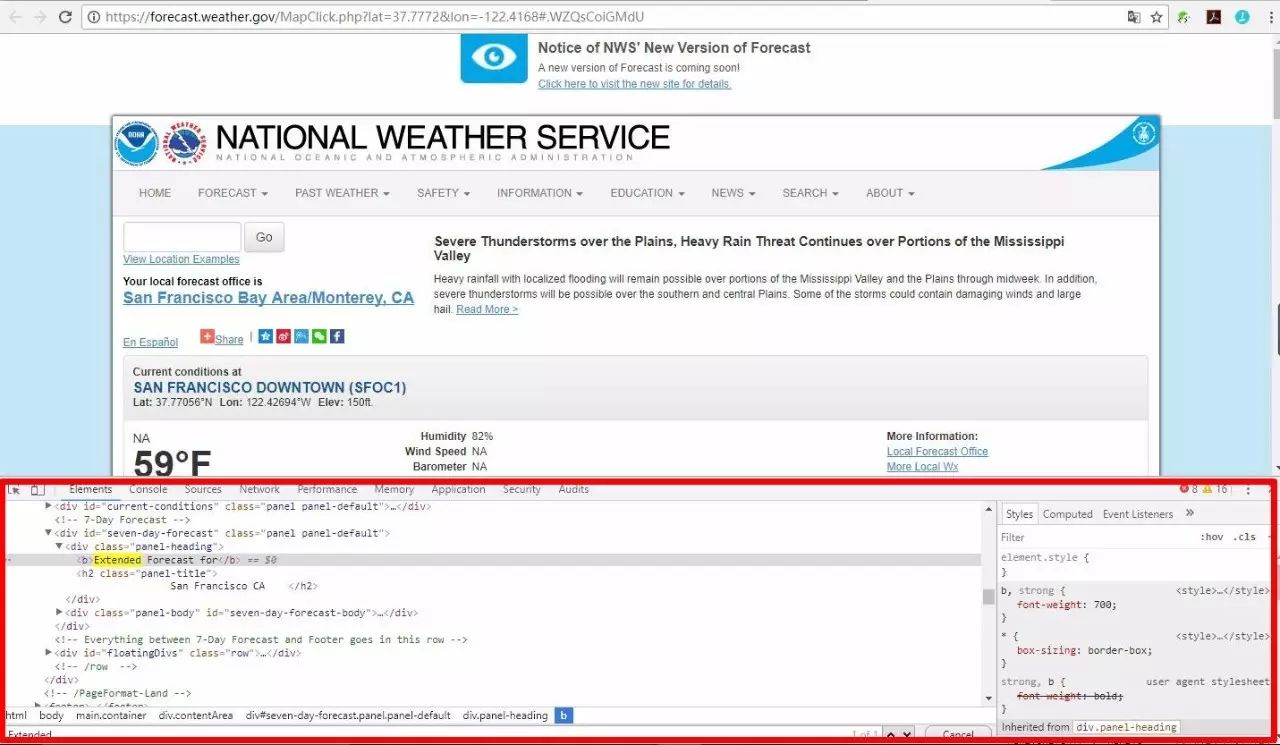
Task: Collapse the seven-day-forecast div node
Action: [x=49, y=534]
